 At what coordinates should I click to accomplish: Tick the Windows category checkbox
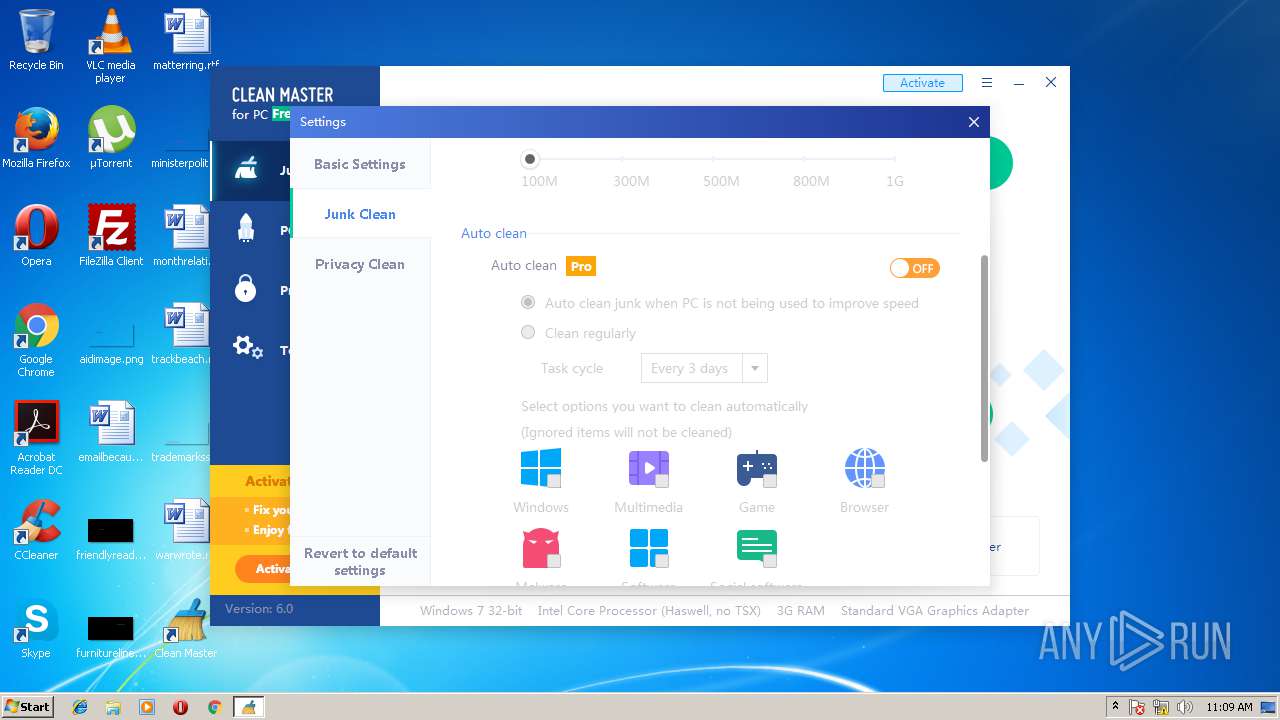553,481
